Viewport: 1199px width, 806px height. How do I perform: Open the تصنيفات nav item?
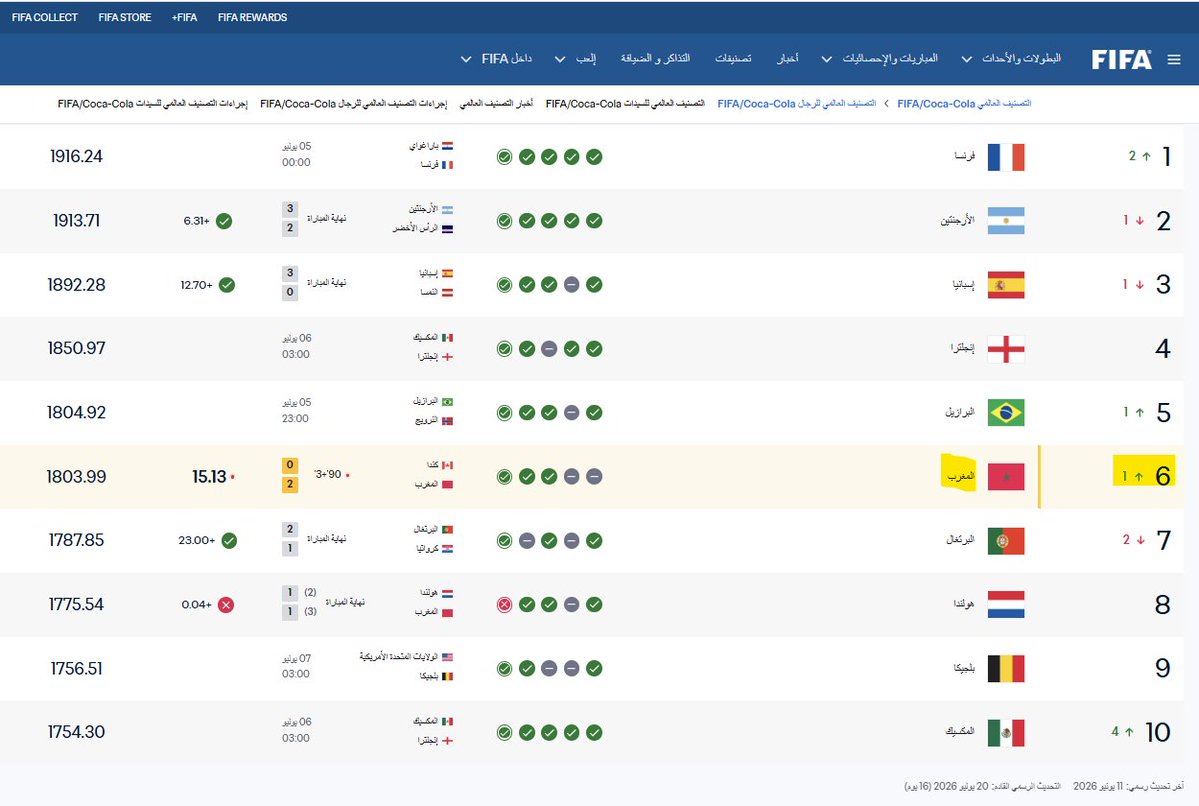tap(733, 59)
